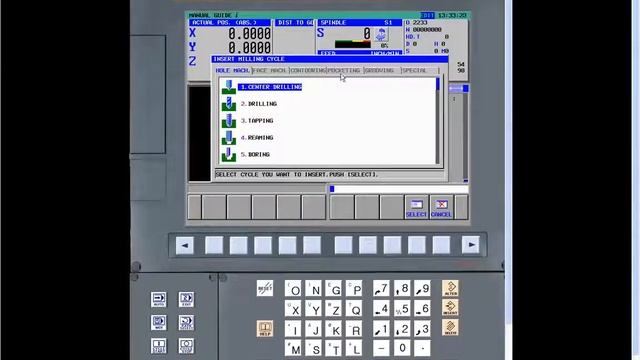Tap the N address key
This screenshot has width=640, height=360.
pos(313,289)
